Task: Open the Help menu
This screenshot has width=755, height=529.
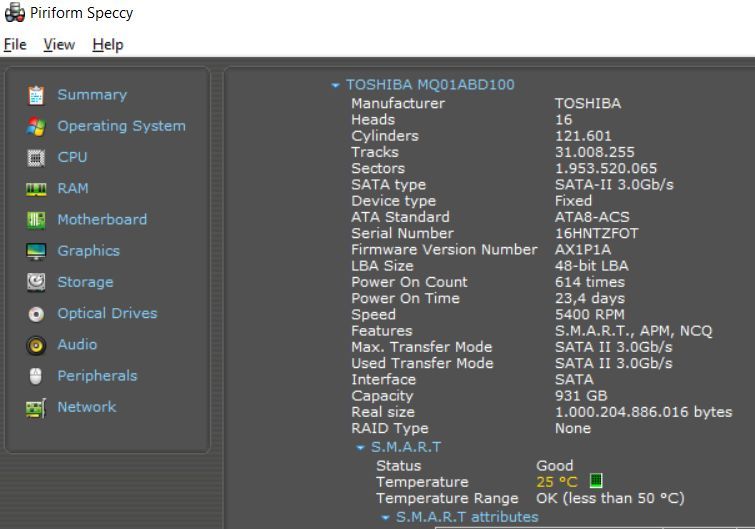Action: tap(107, 45)
